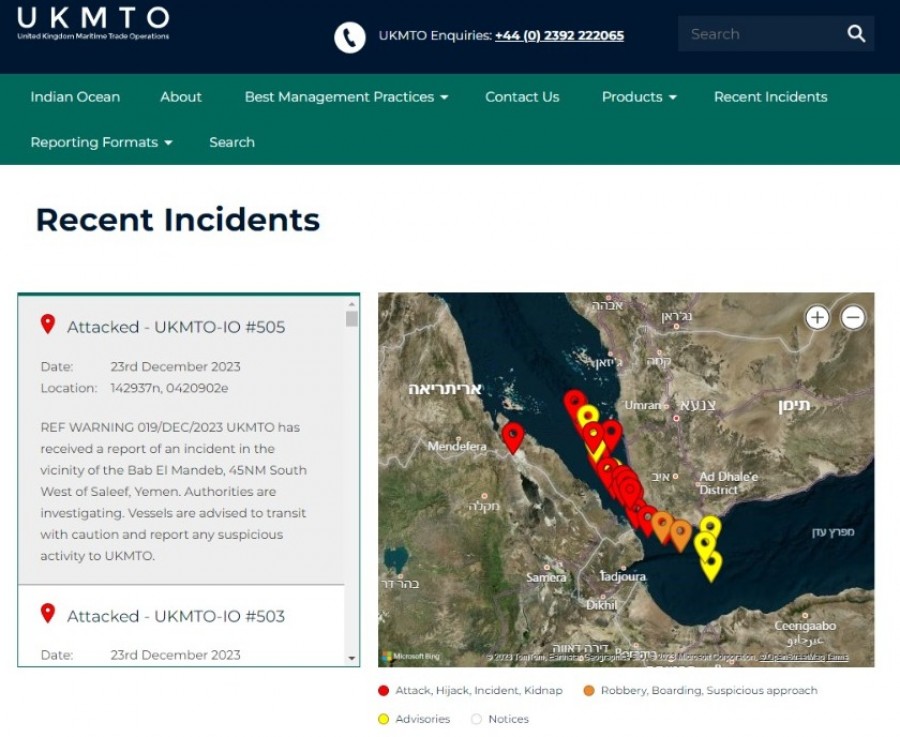Viewport: 900px width, 737px height.
Task: Zoom in the map with plus button
Action: tap(817, 318)
